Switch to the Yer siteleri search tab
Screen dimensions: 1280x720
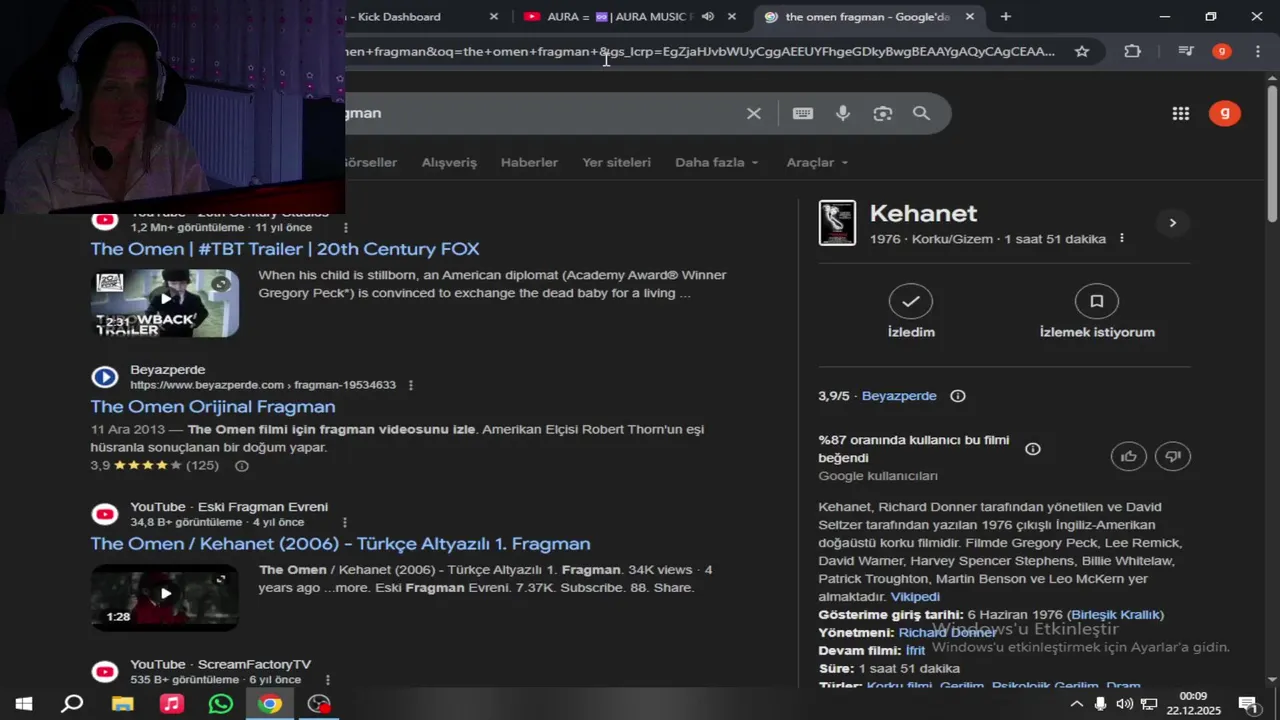coord(616,162)
